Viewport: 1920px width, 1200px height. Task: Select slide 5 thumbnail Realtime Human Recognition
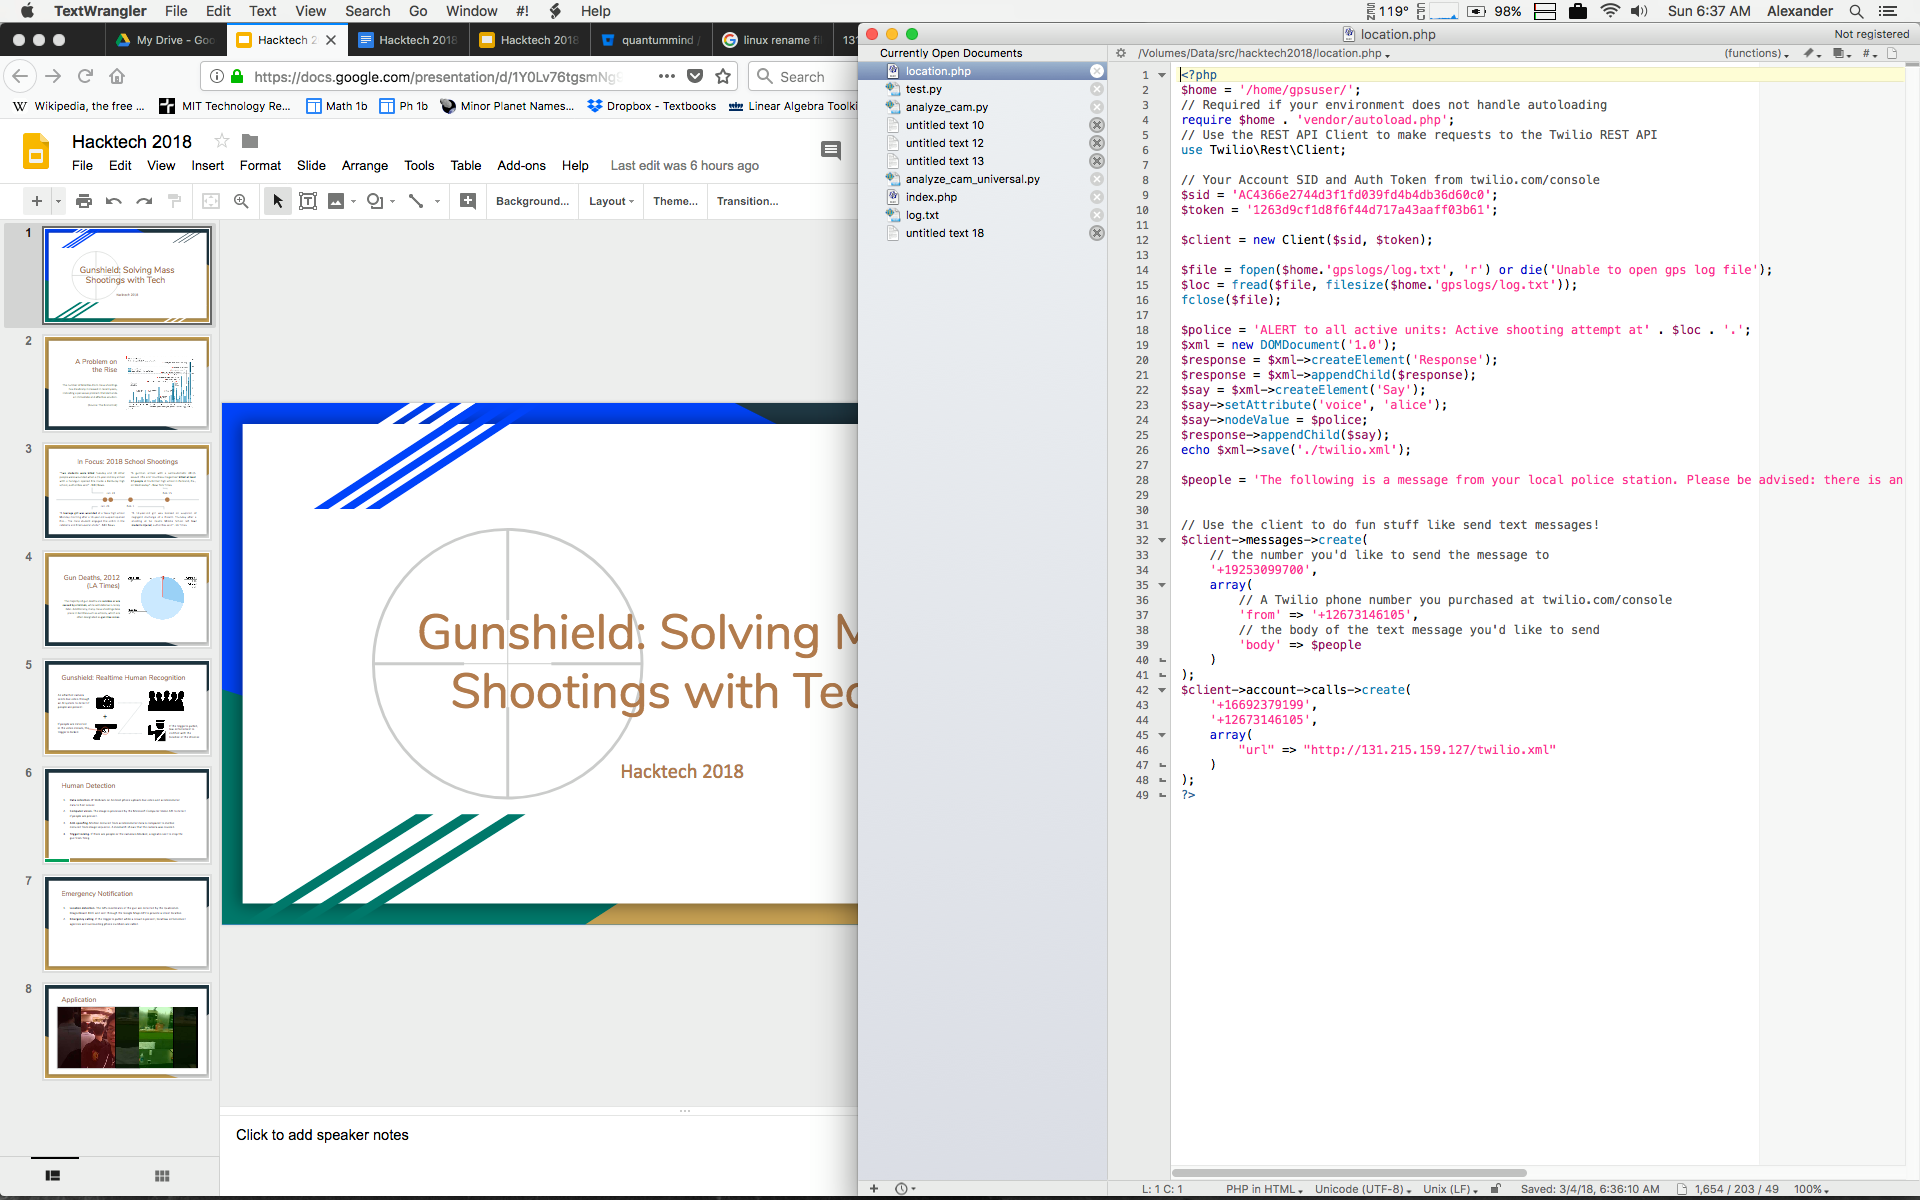[x=127, y=707]
